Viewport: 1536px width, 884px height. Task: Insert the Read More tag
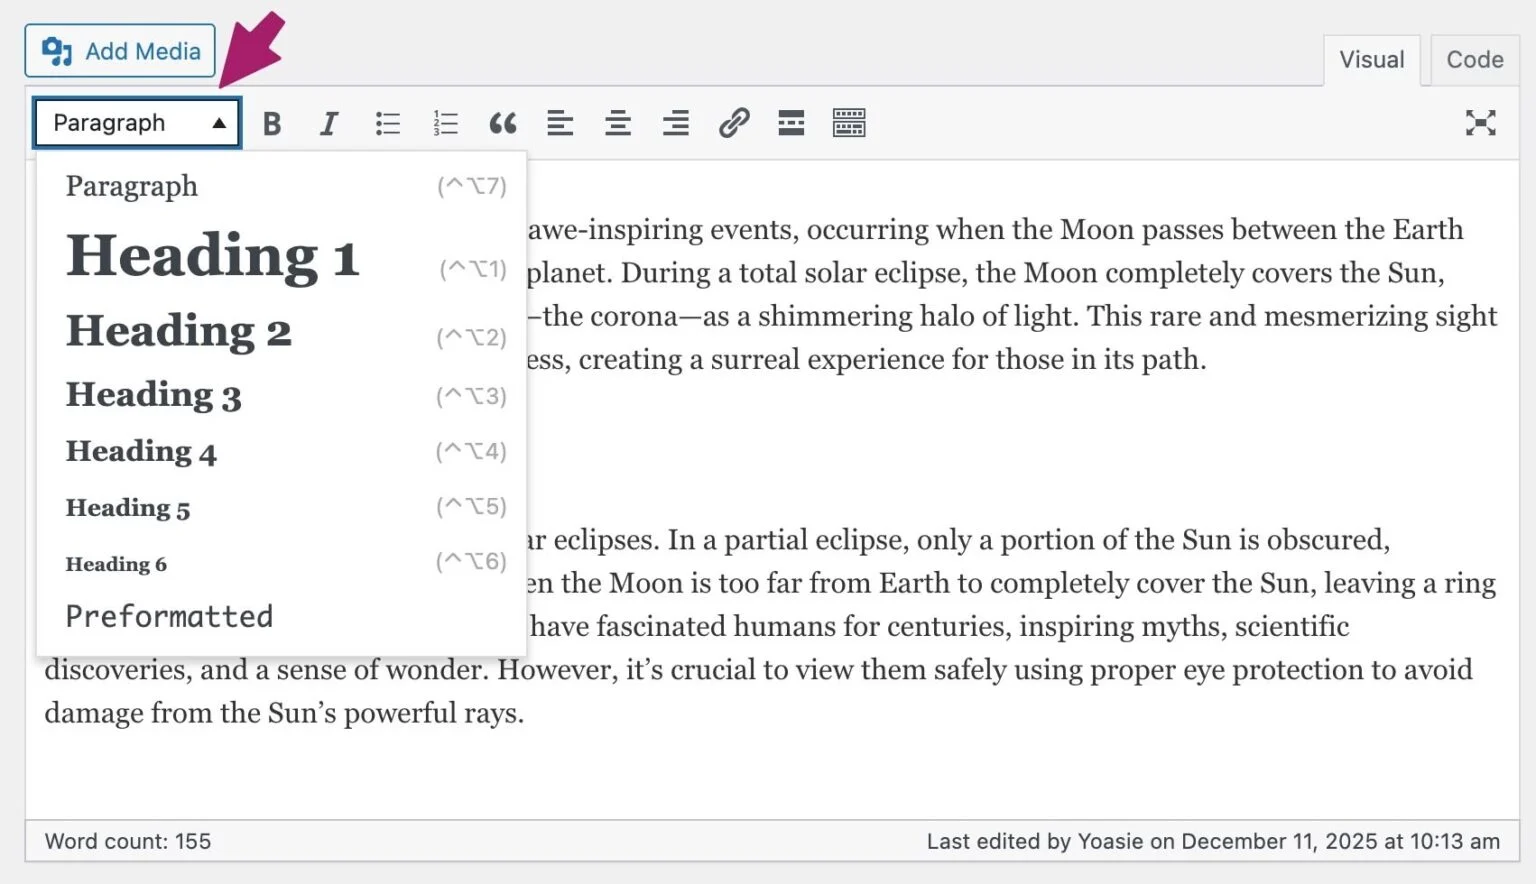coord(790,122)
